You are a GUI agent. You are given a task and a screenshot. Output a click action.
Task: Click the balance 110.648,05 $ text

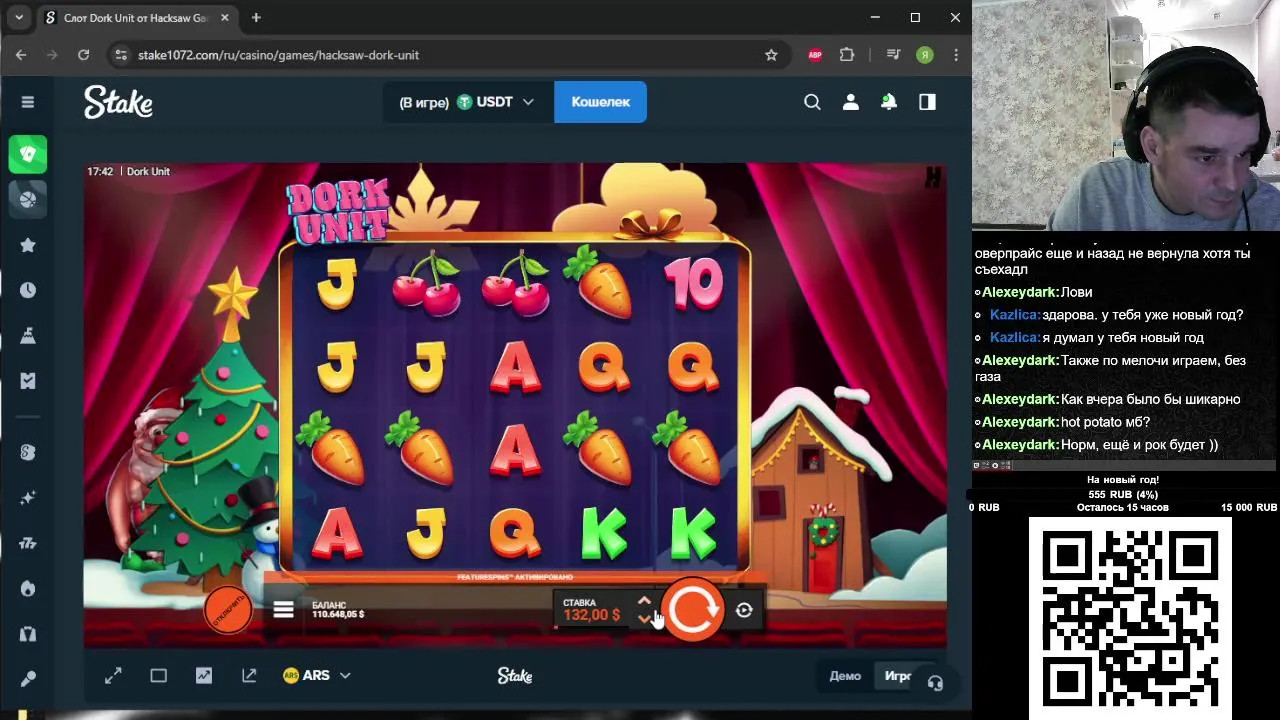pos(338,614)
